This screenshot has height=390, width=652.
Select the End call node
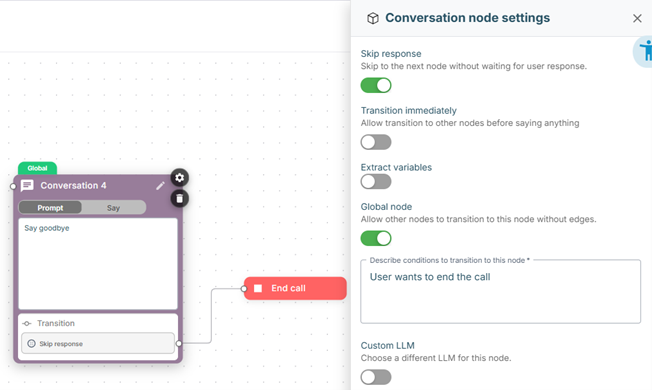click(x=295, y=288)
